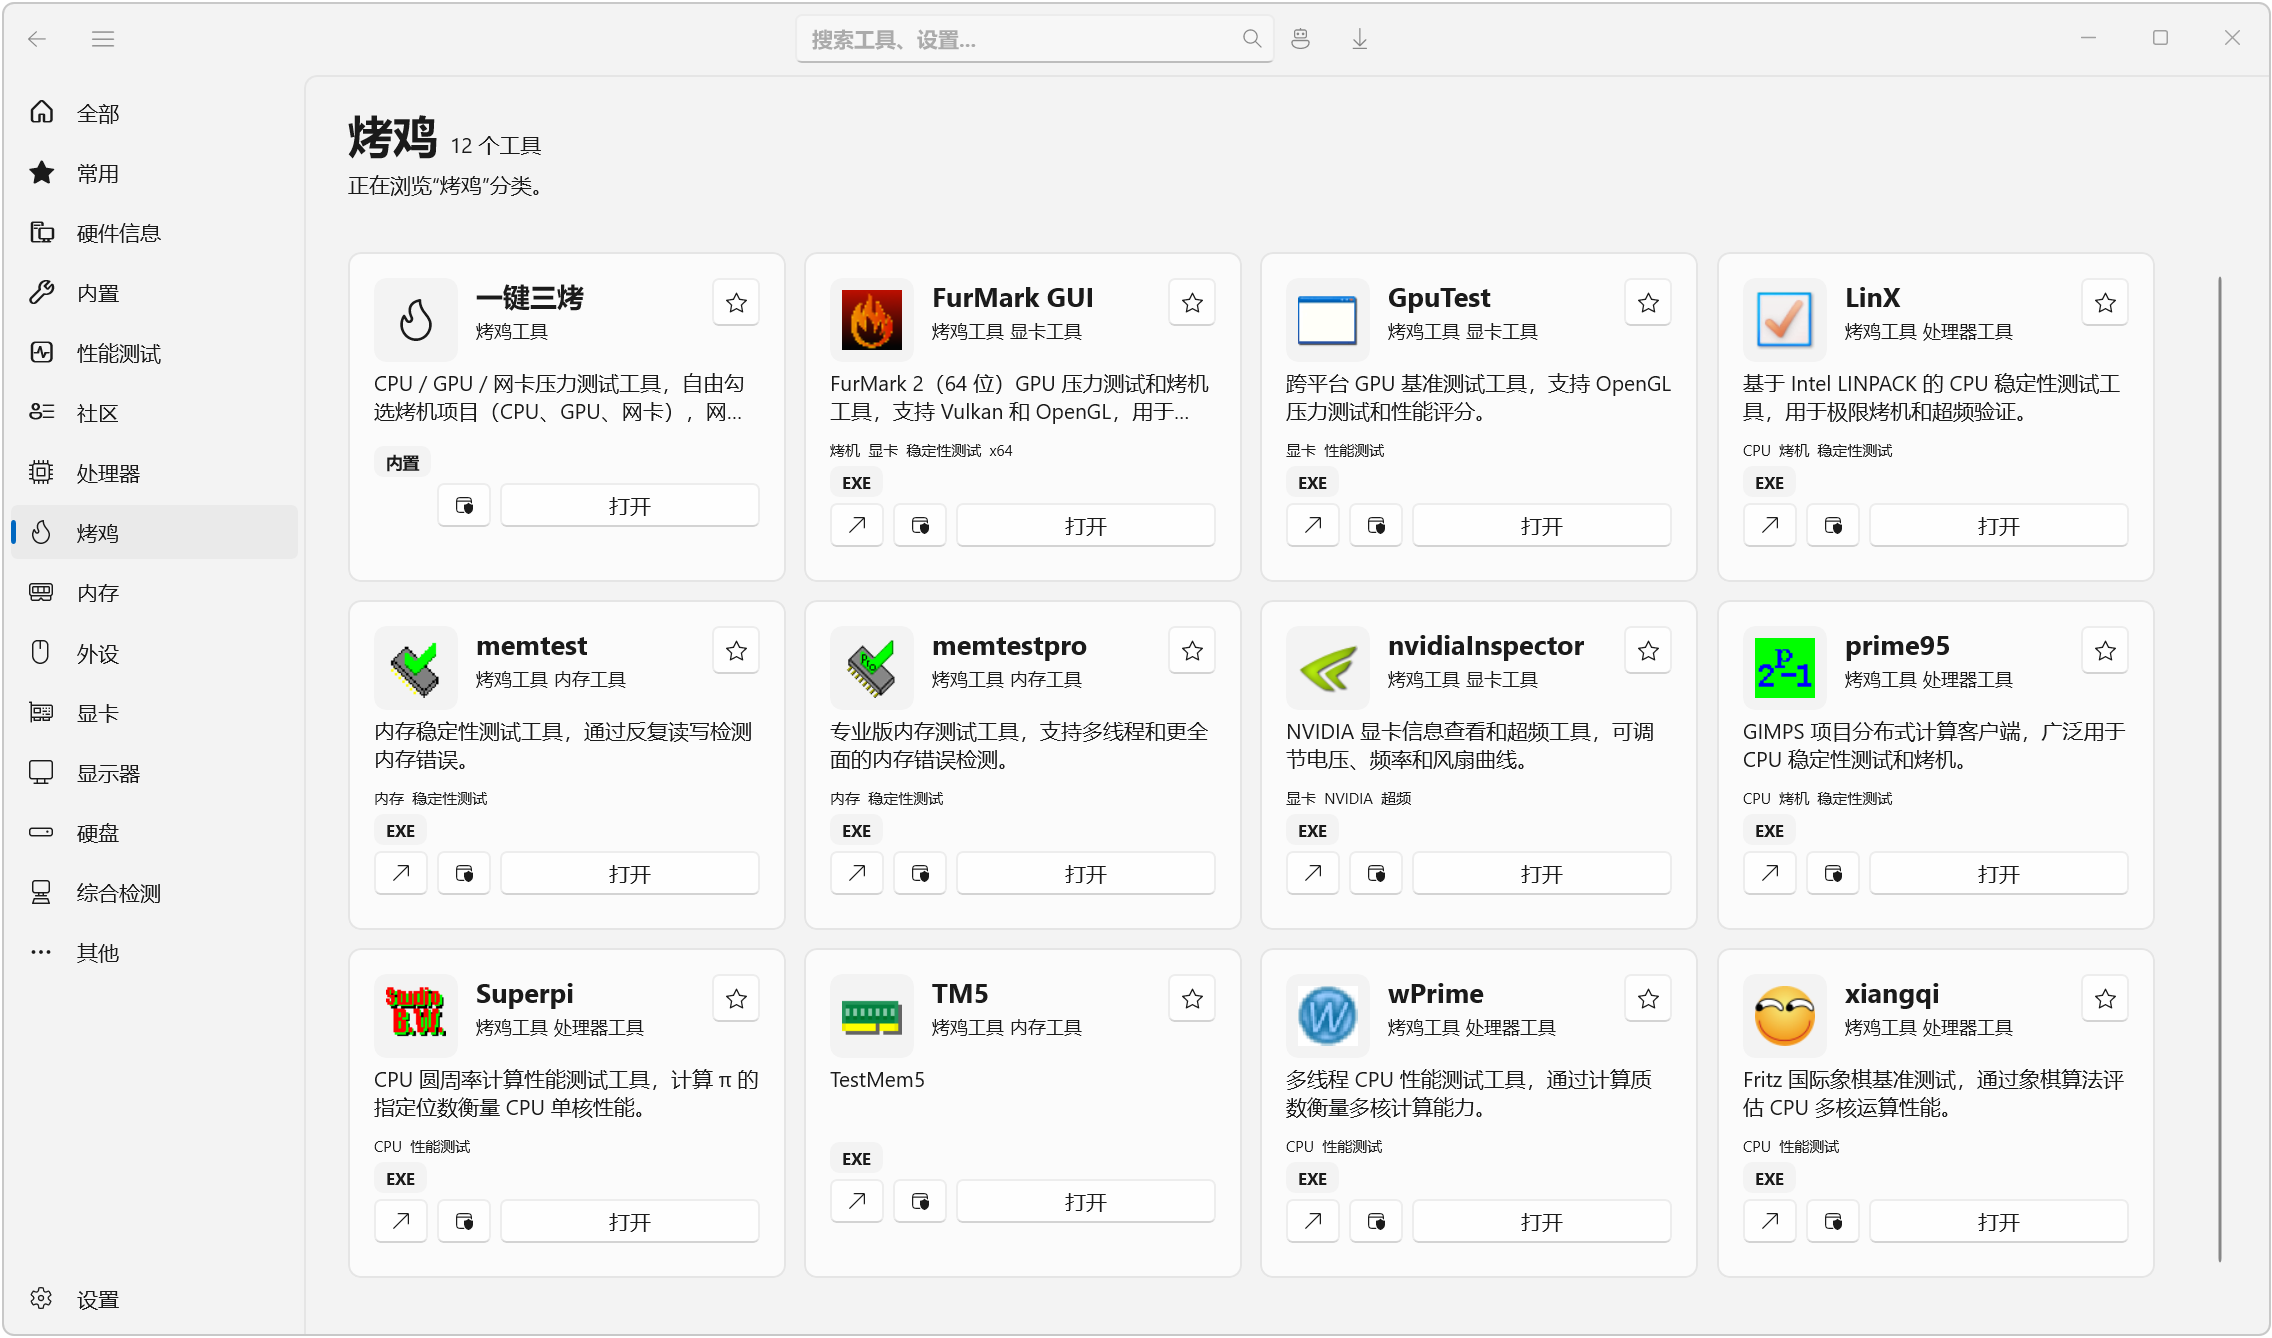Click the FurMark flame app icon
This screenshot has height=1338, width=2272.
(x=871, y=319)
